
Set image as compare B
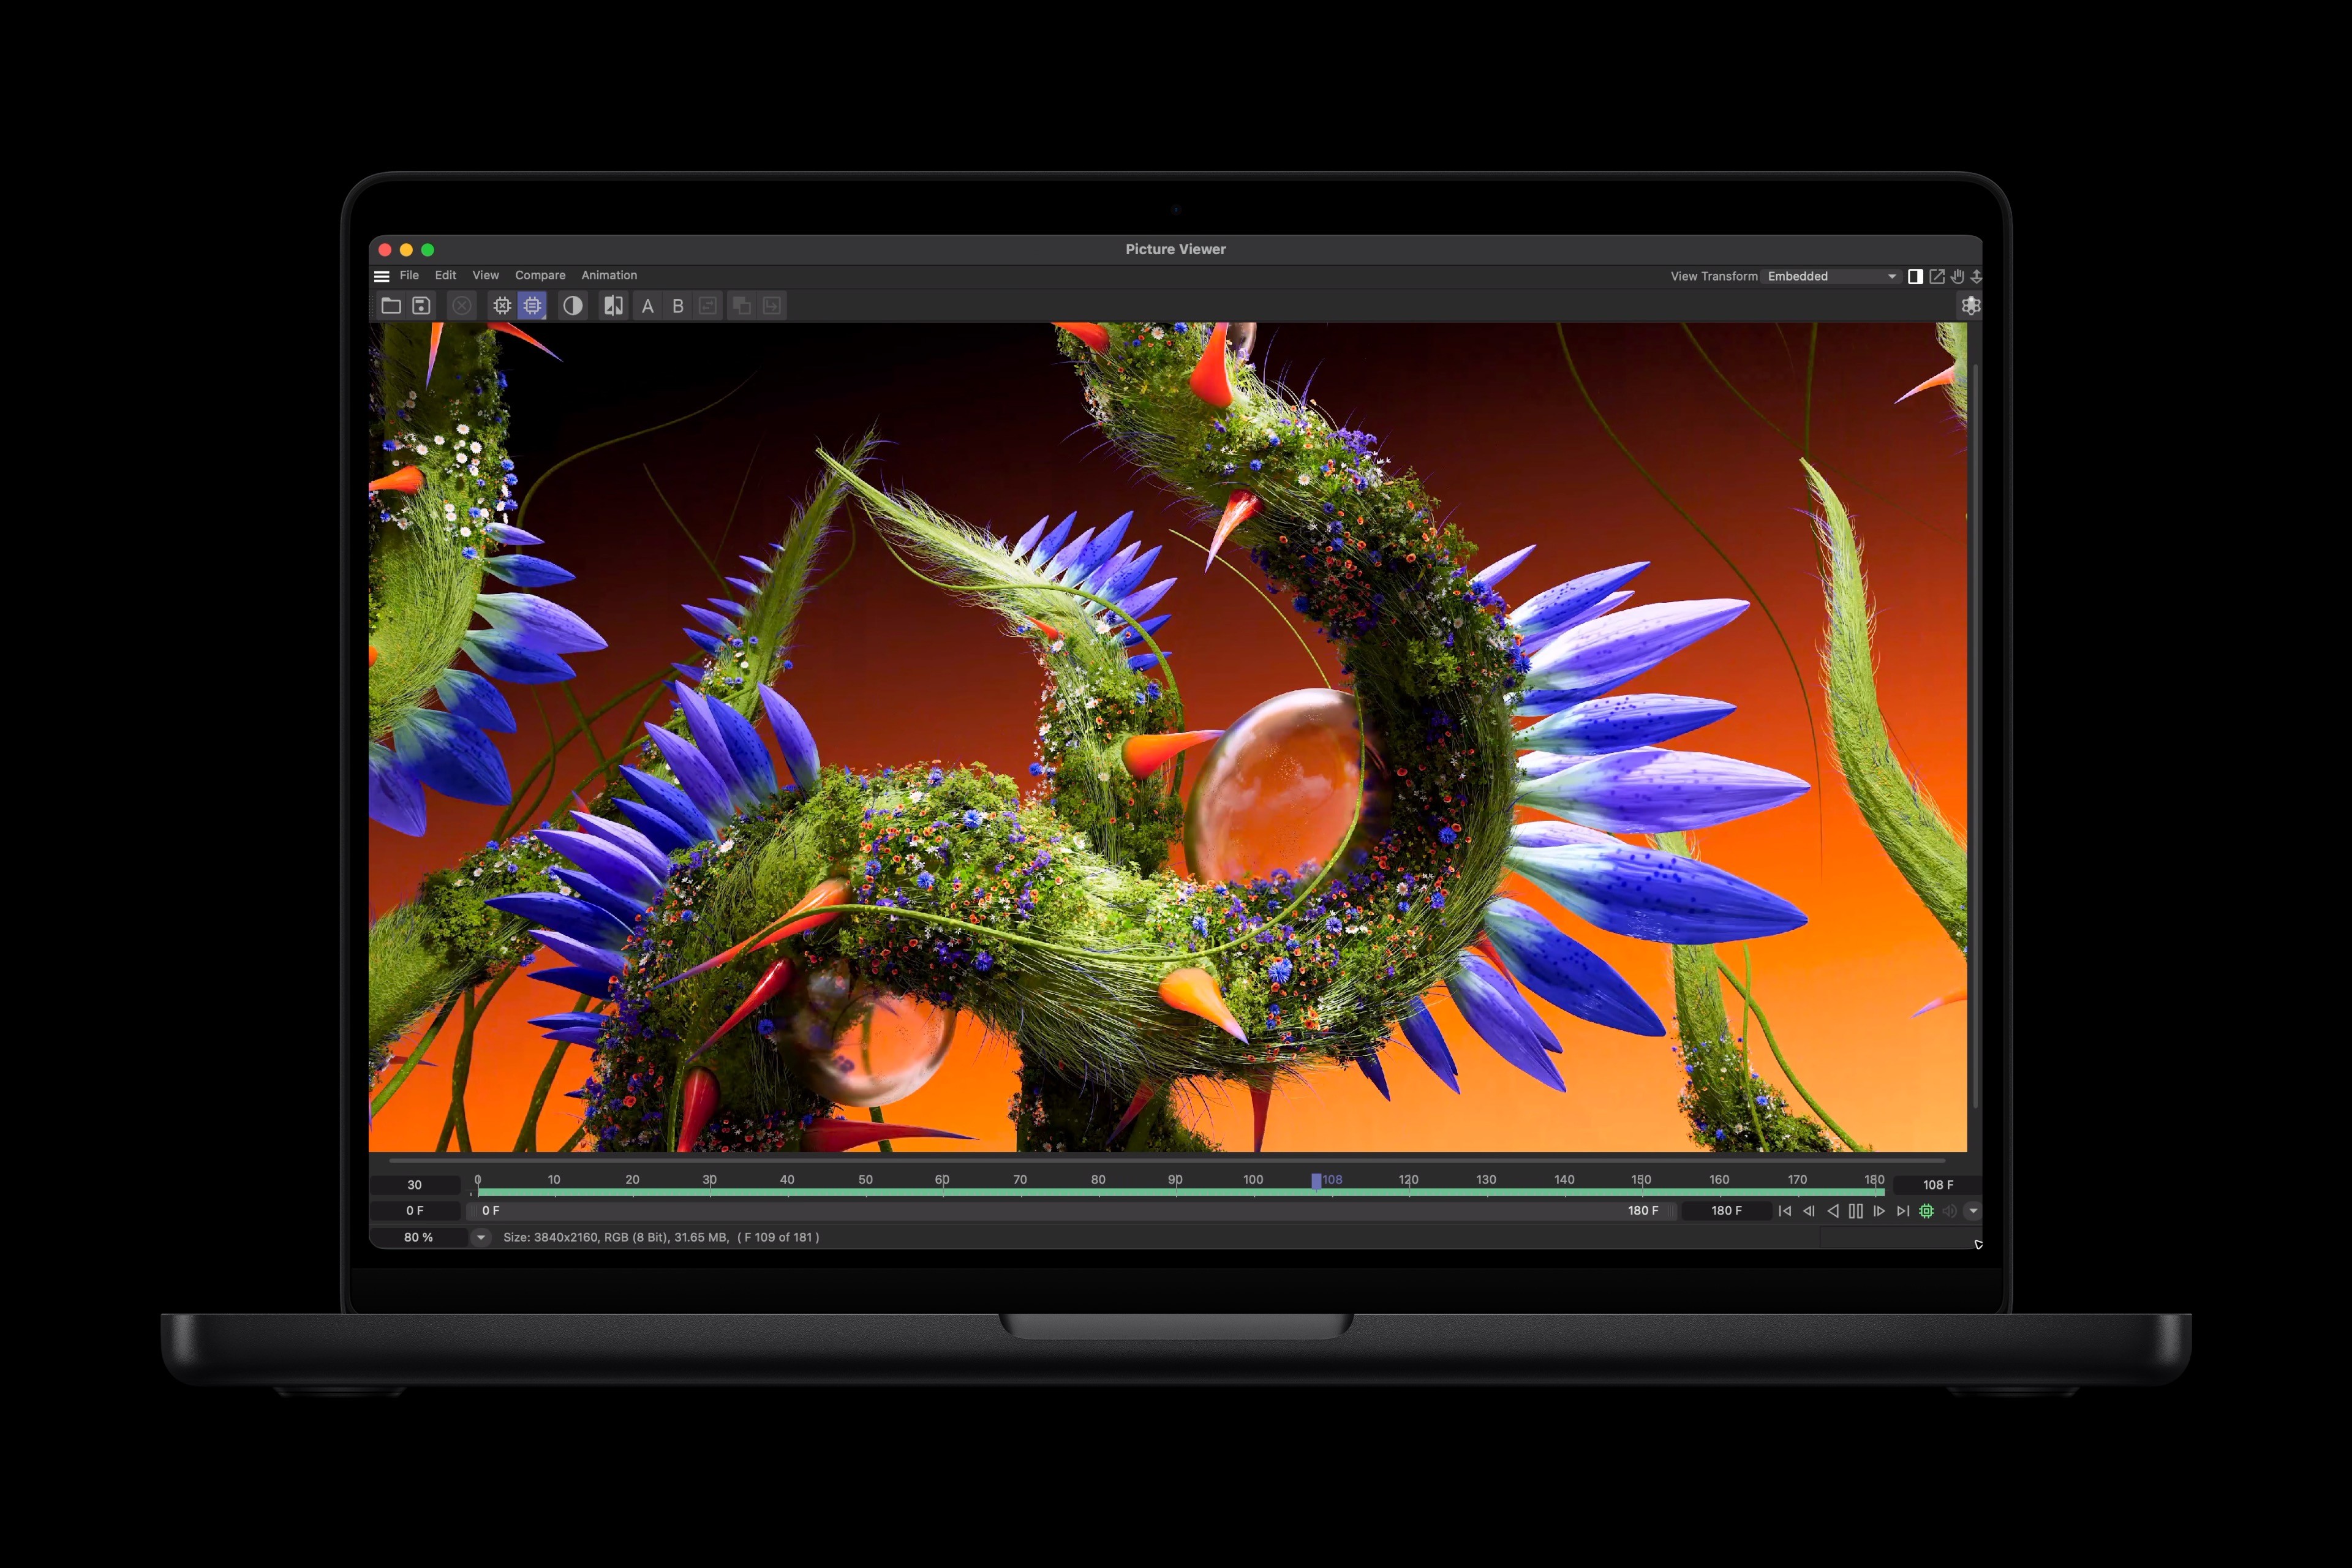coord(678,306)
